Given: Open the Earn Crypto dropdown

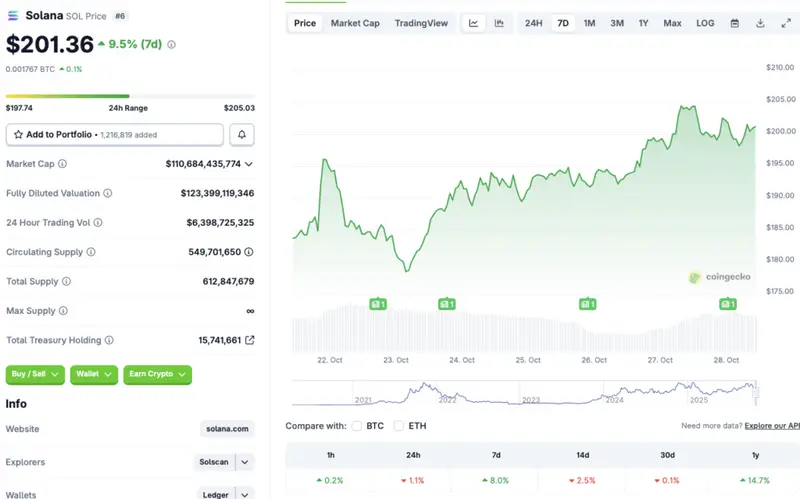Looking at the screenshot, I should tap(157, 374).
